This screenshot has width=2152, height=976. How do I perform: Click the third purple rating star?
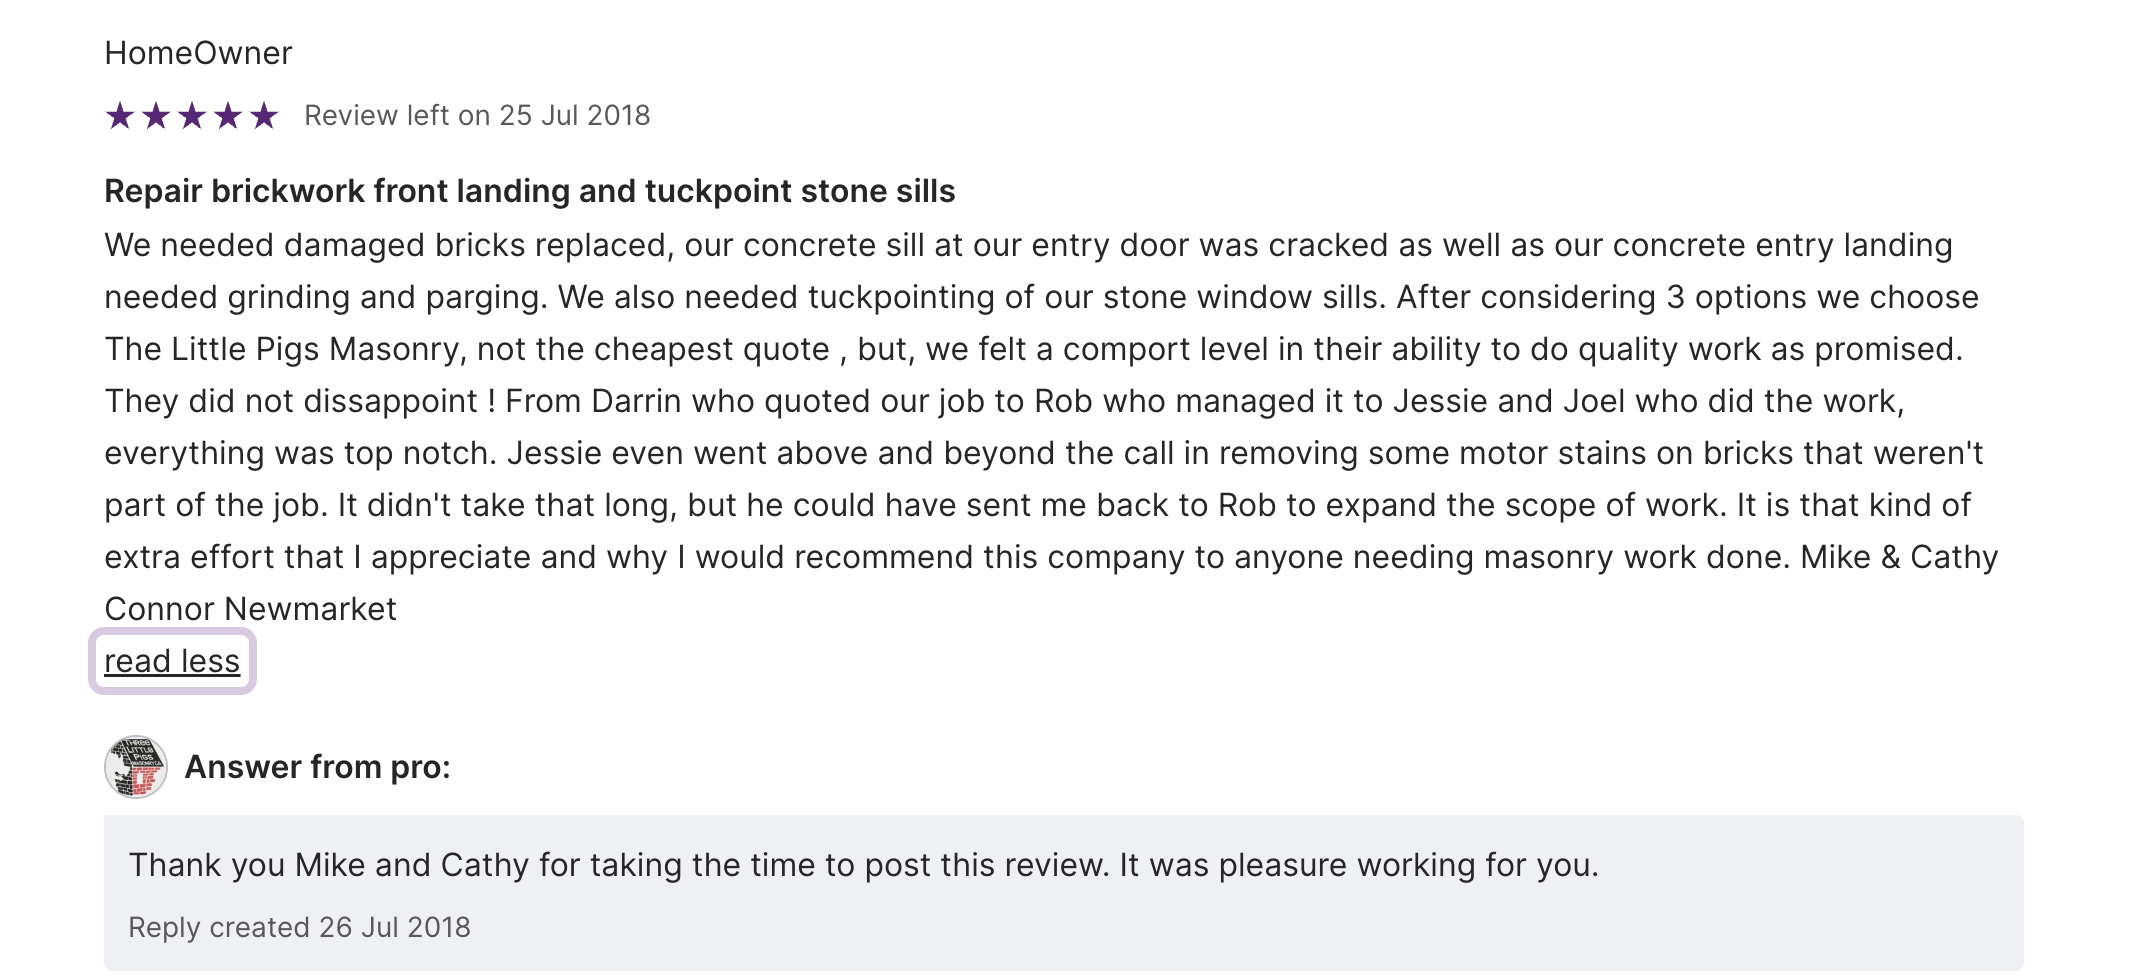coord(192,116)
